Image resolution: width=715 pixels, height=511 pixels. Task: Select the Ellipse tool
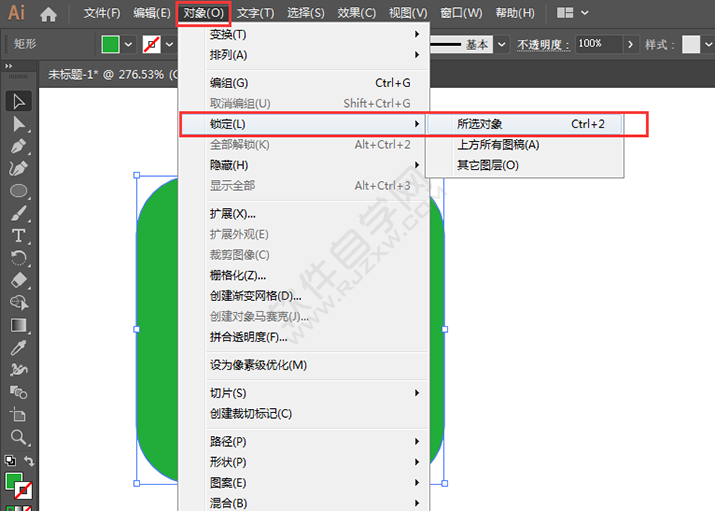(18, 191)
